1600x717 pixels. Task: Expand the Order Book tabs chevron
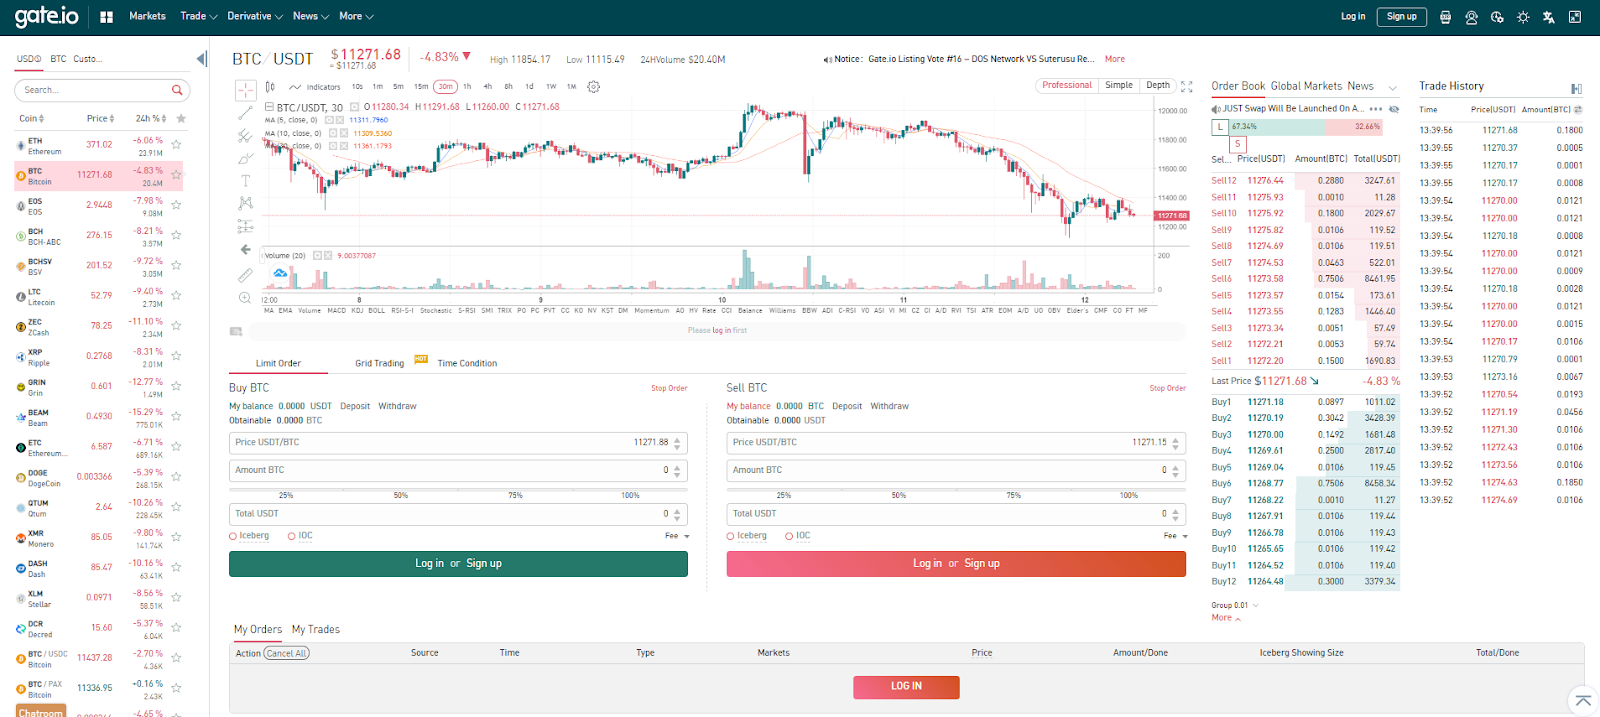tap(1393, 88)
